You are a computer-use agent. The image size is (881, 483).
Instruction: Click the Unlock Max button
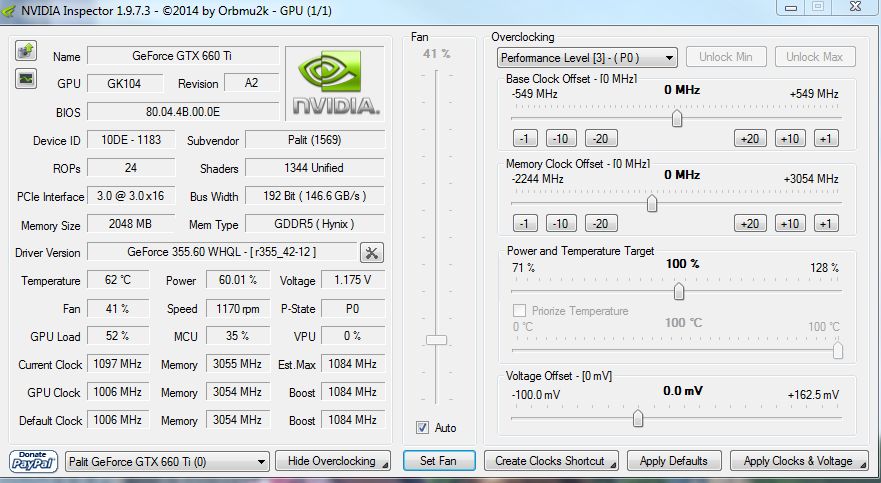tap(815, 57)
